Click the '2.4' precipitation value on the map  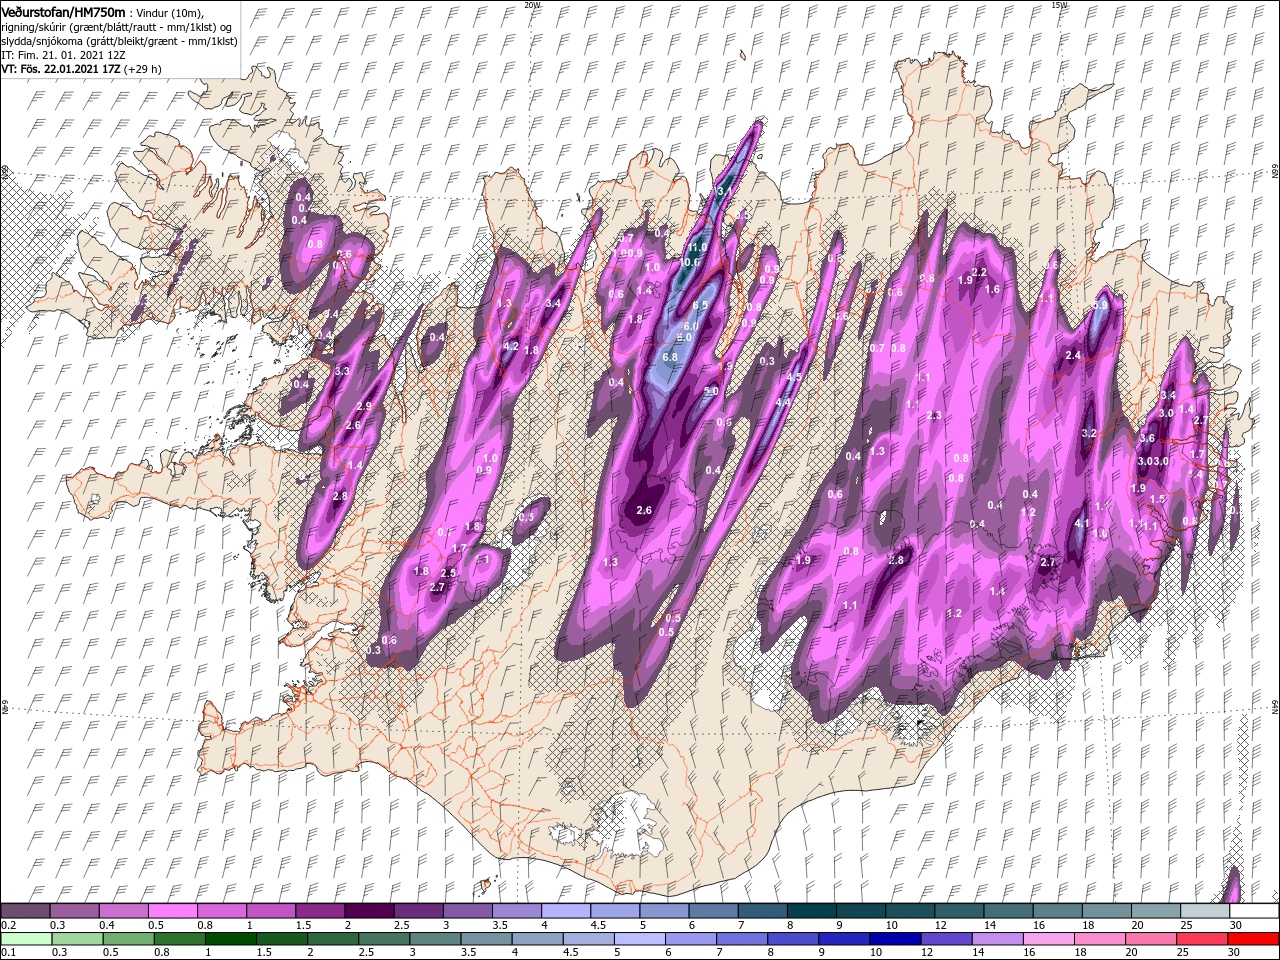tap(1074, 355)
